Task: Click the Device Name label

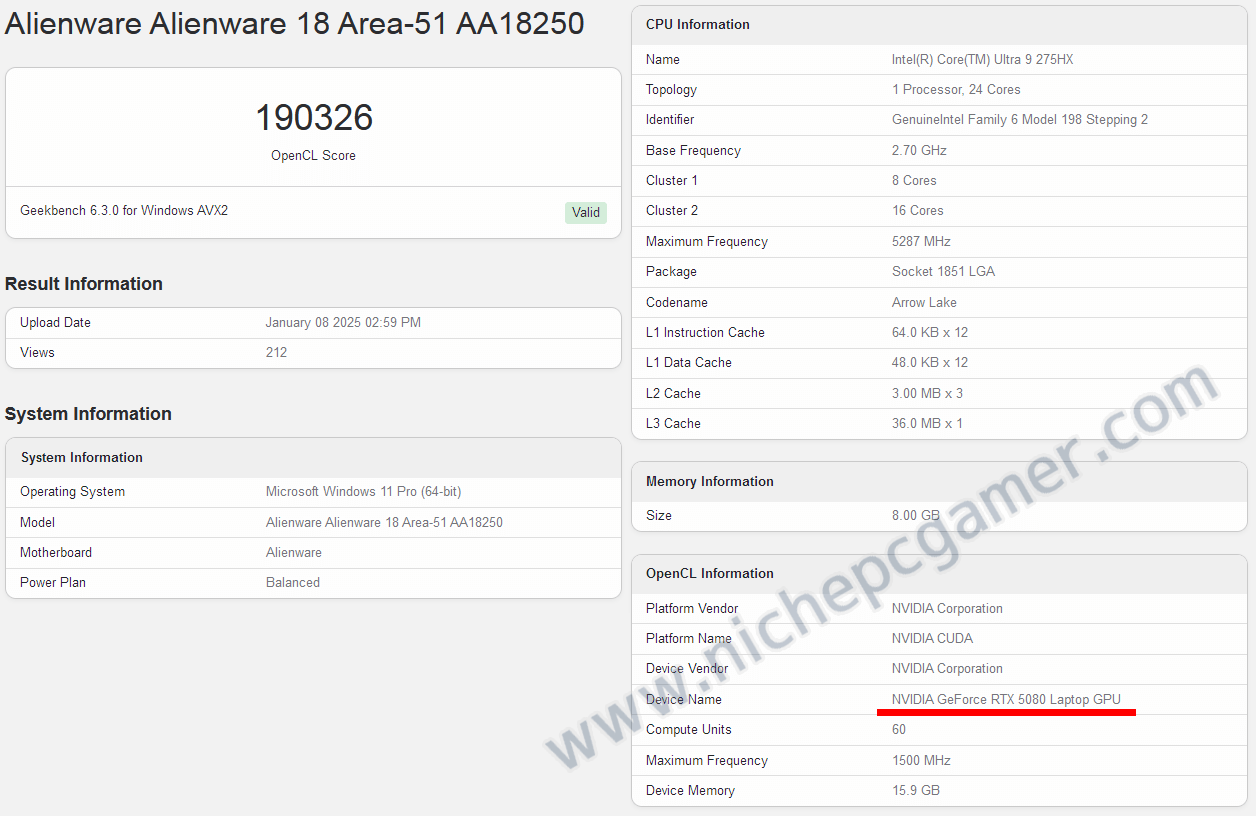Action: 683,700
